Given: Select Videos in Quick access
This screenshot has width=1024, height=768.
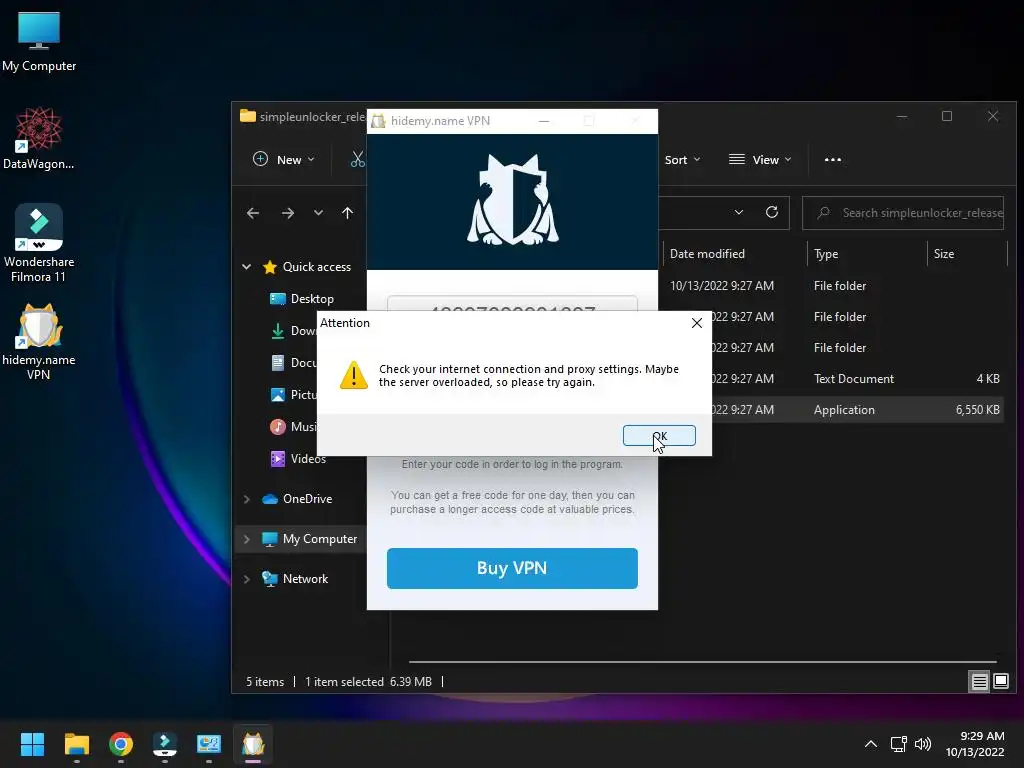Looking at the screenshot, I should pyautogui.click(x=298, y=458).
